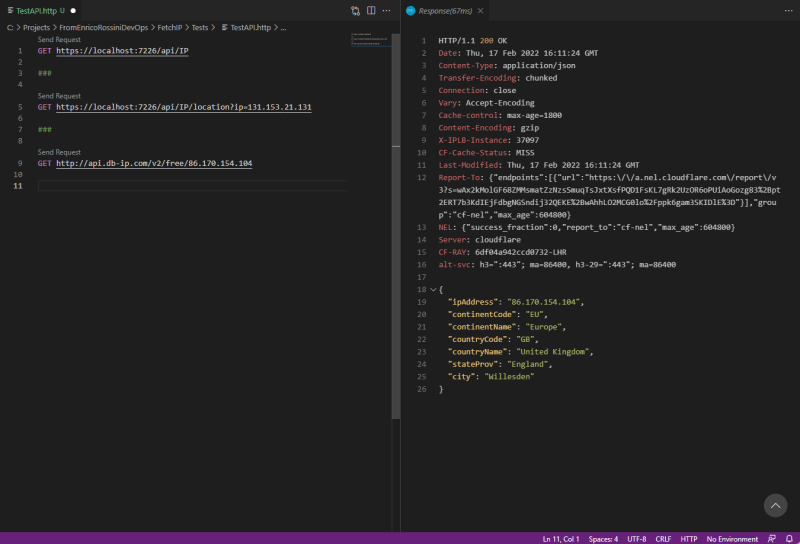Viewport: 800px width, 544px height.
Task: Click the scroll-to-top round button
Action: click(x=775, y=505)
